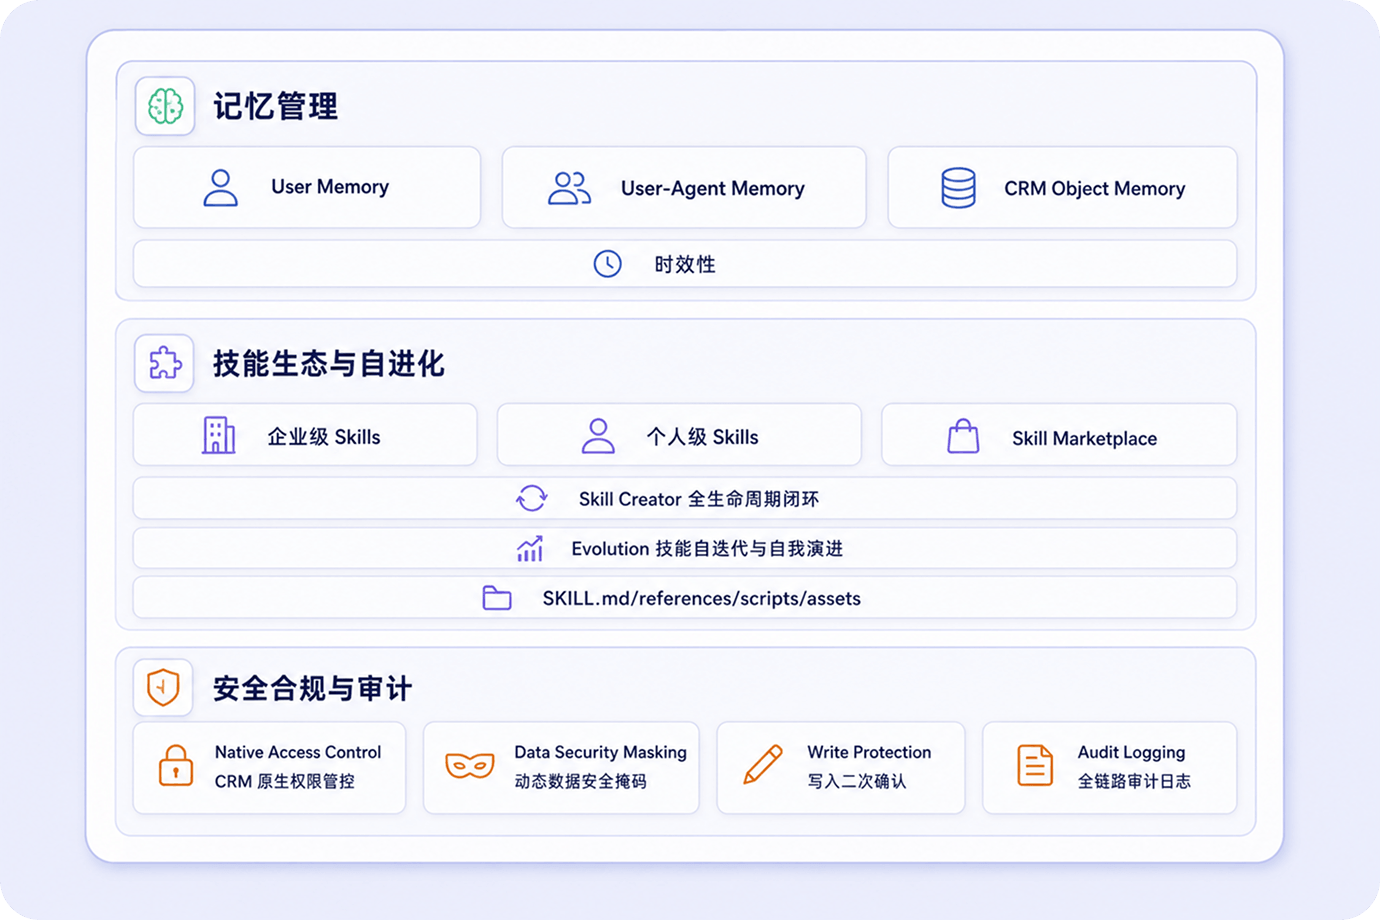The height and width of the screenshot is (920, 1380).
Task: Click the puzzle piece icon beside 技能生态与自进化
Action: [165, 363]
